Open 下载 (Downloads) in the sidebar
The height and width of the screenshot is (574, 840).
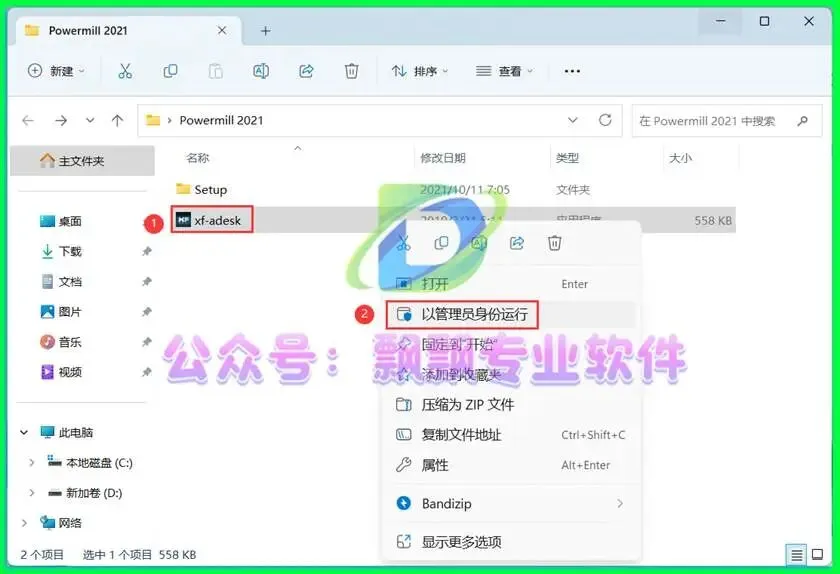pyautogui.click(x=61, y=251)
